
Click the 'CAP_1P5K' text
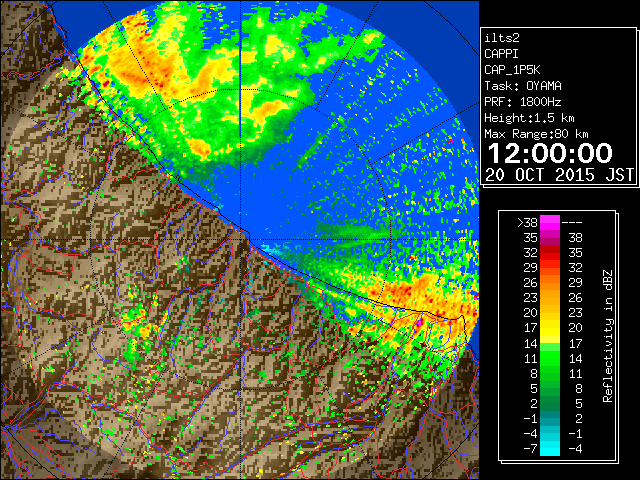coord(512,70)
